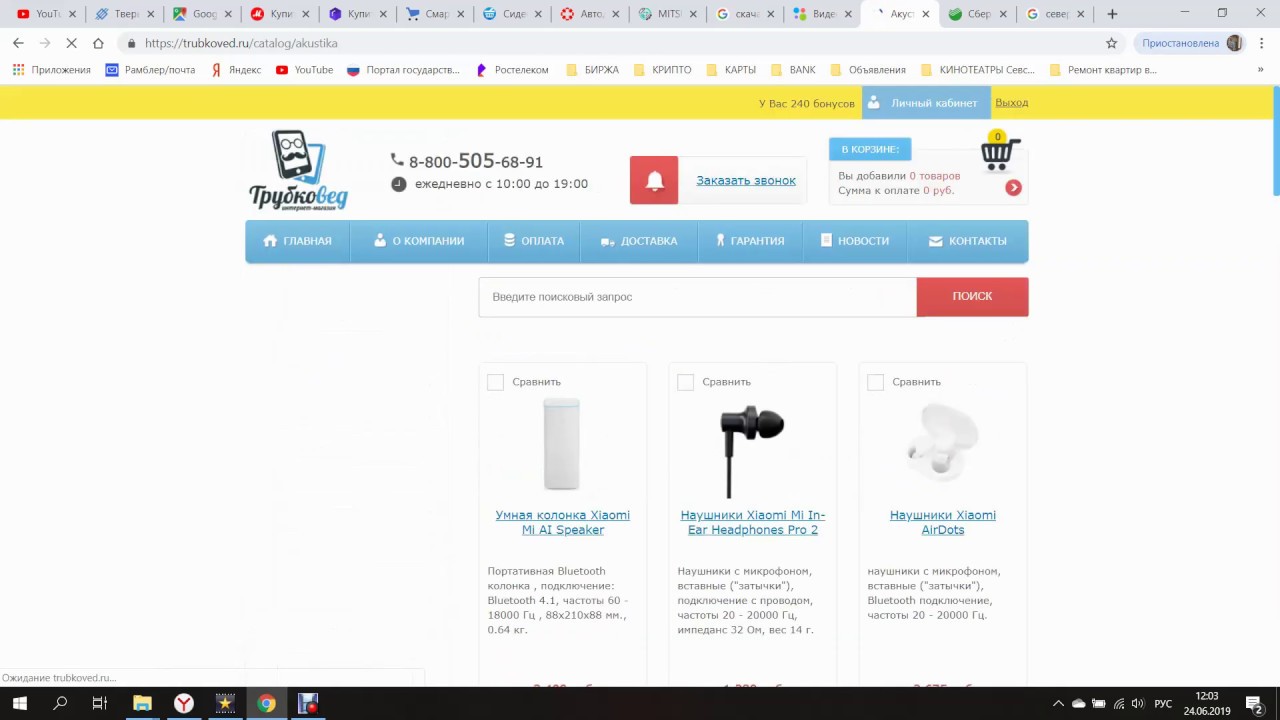Open new browser tab with plus
This screenshot has width=1280, height=720.
(1112, 14)
